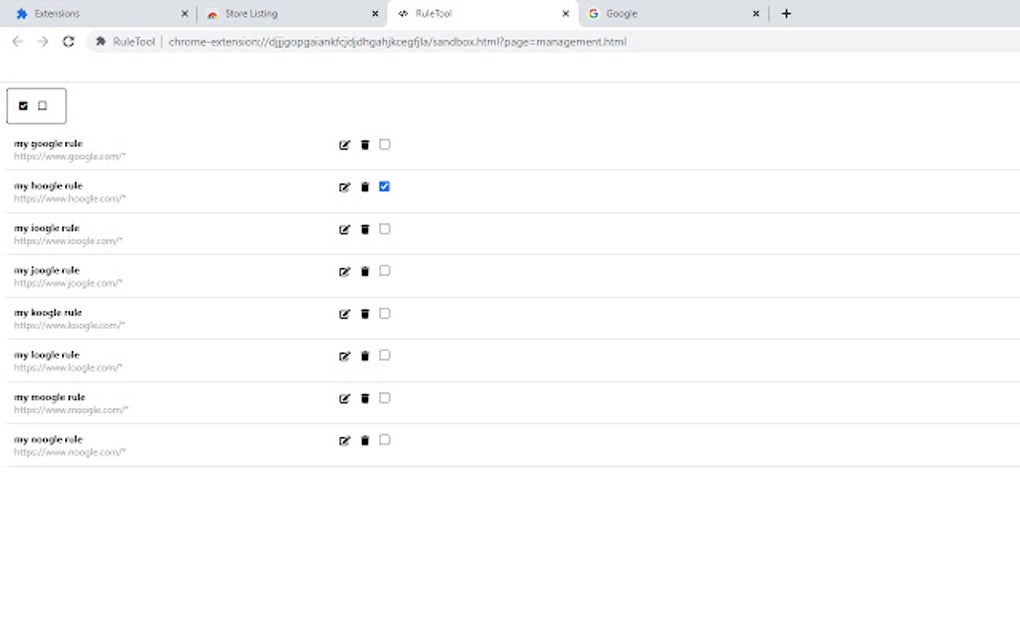
Task: Select the my noogle rule title
Action: coord(48,440)
